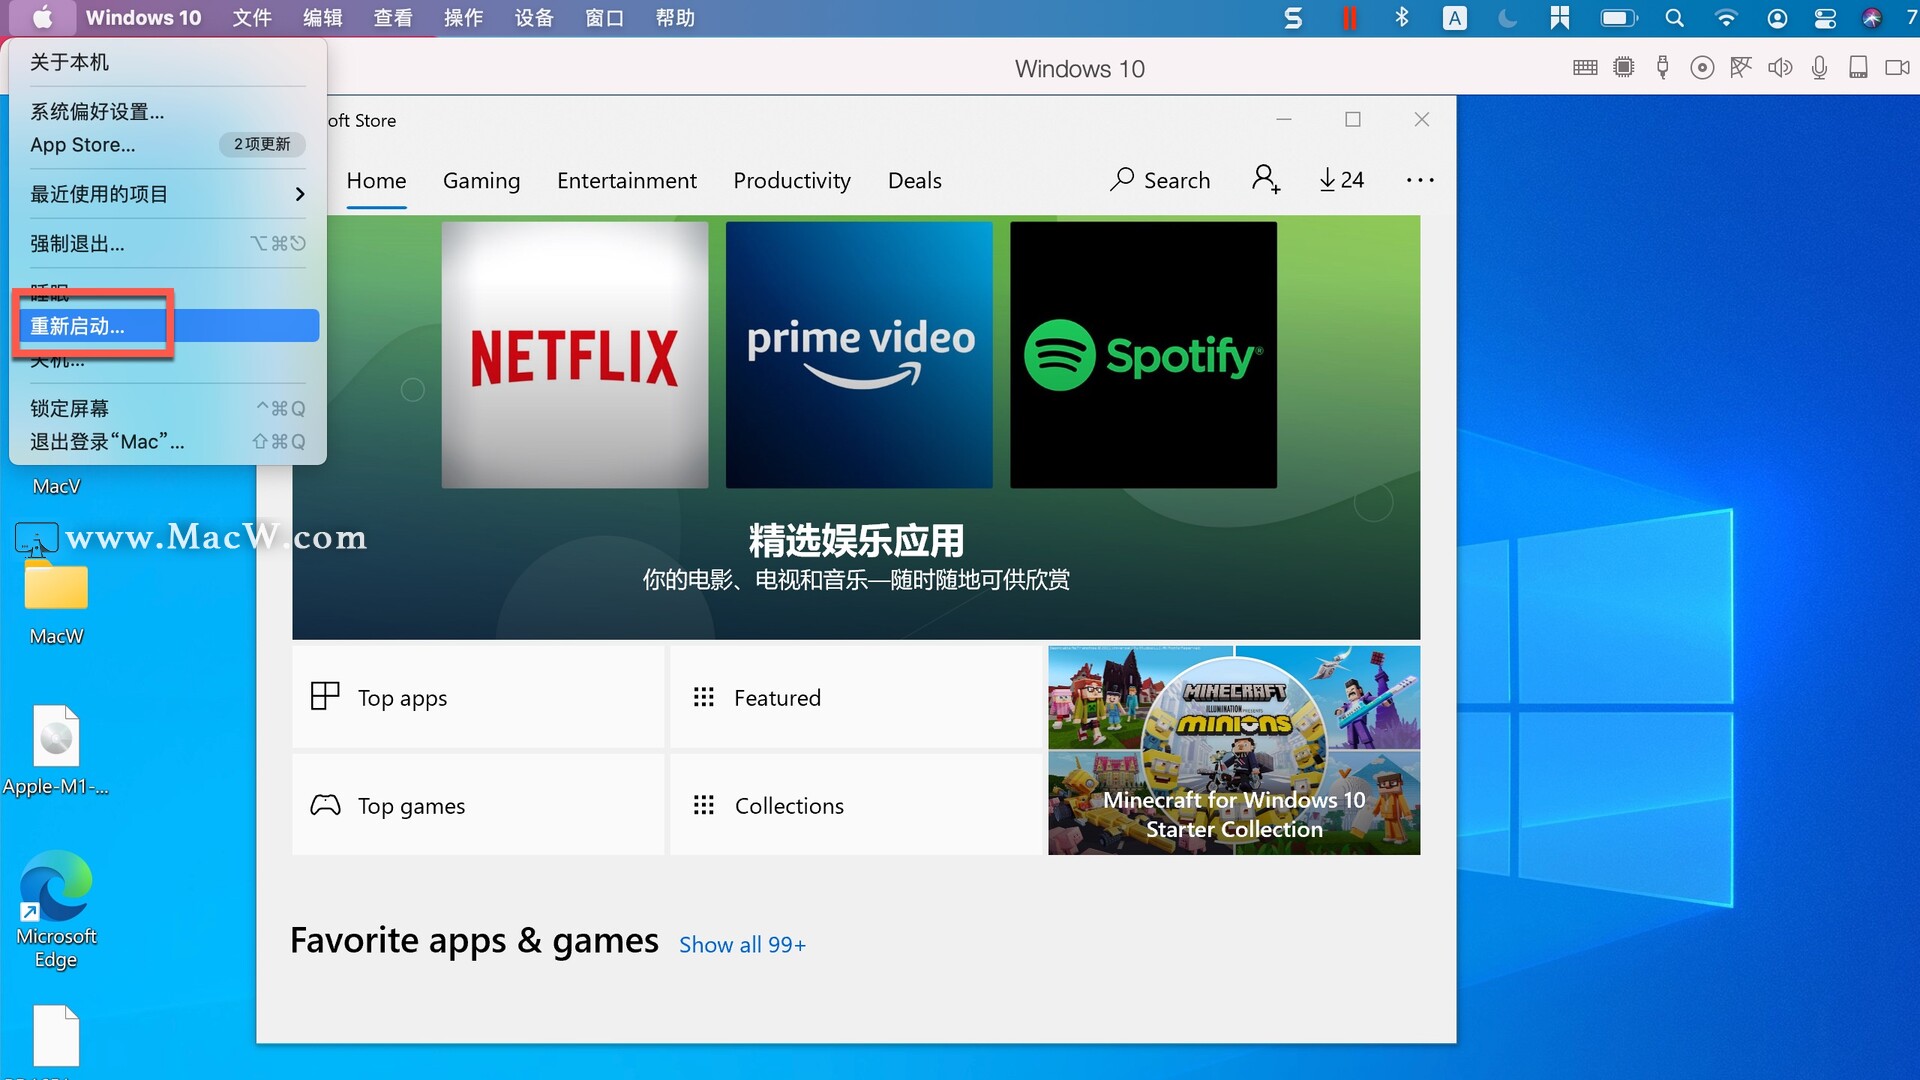Click the red Parallels icon in menu bar

point(1350,18)
